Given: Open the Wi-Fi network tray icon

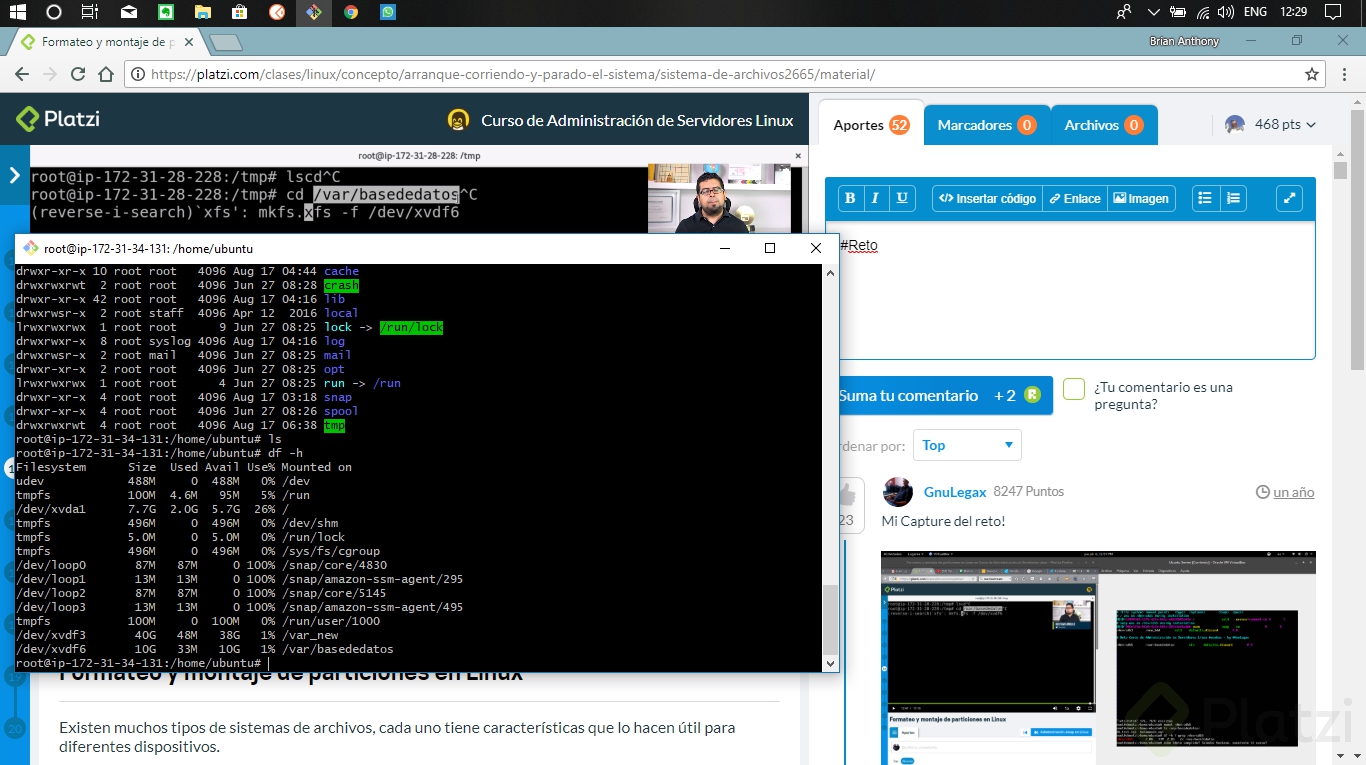Looking at the screenshot, I should [1203, 12].
